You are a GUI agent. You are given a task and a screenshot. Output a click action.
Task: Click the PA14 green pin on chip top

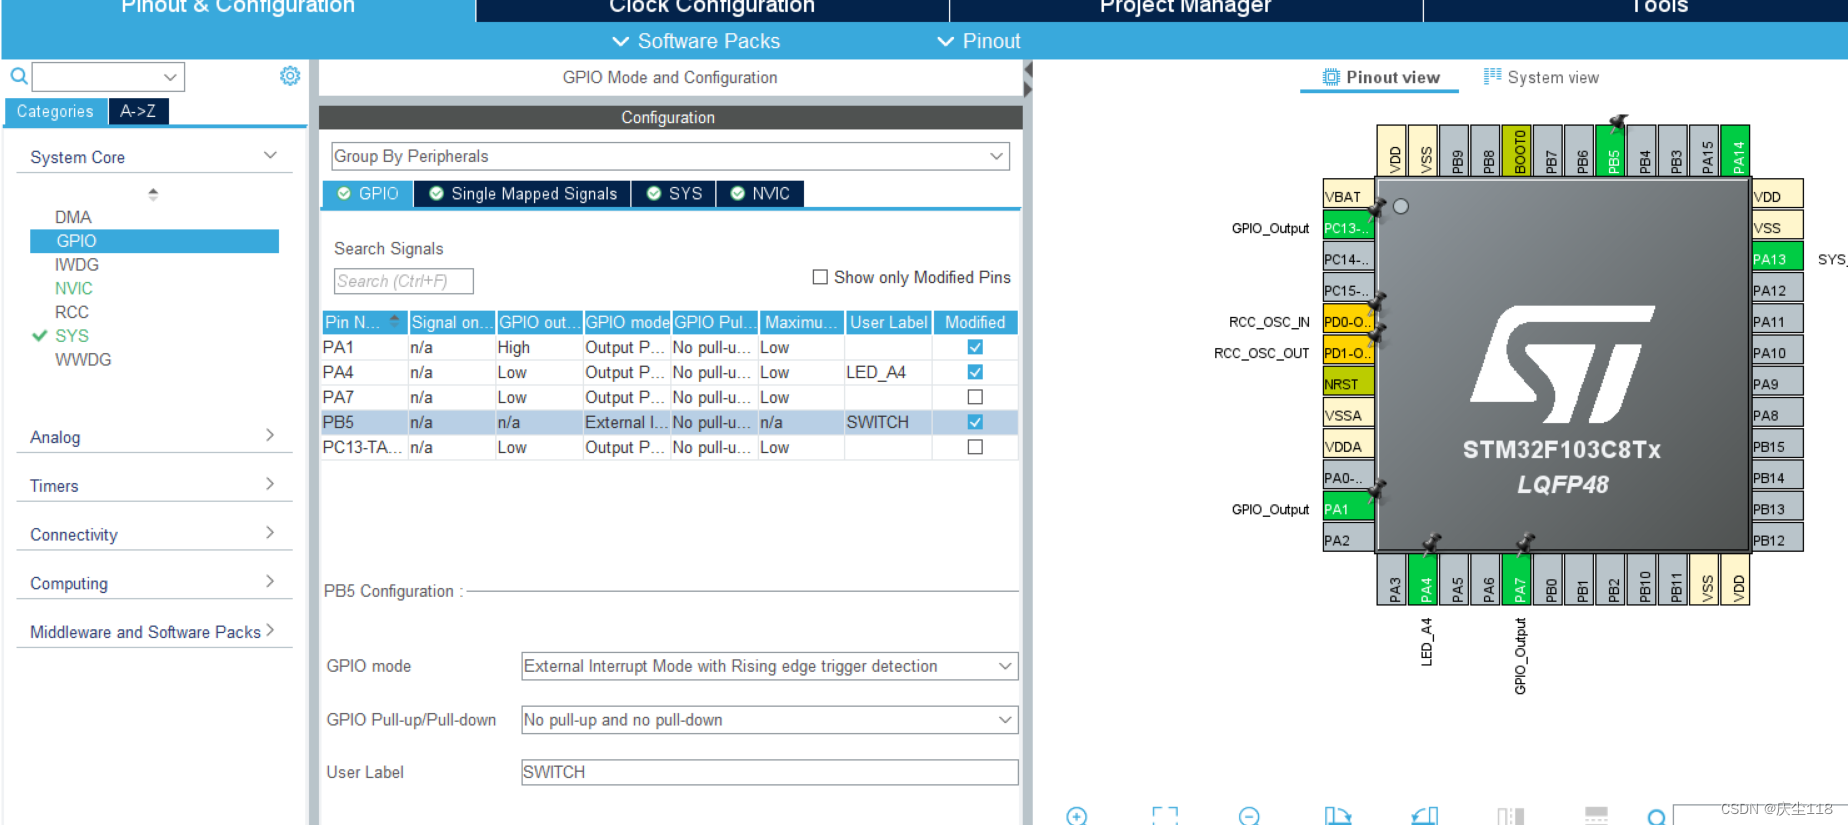(x=1737, y=150)
